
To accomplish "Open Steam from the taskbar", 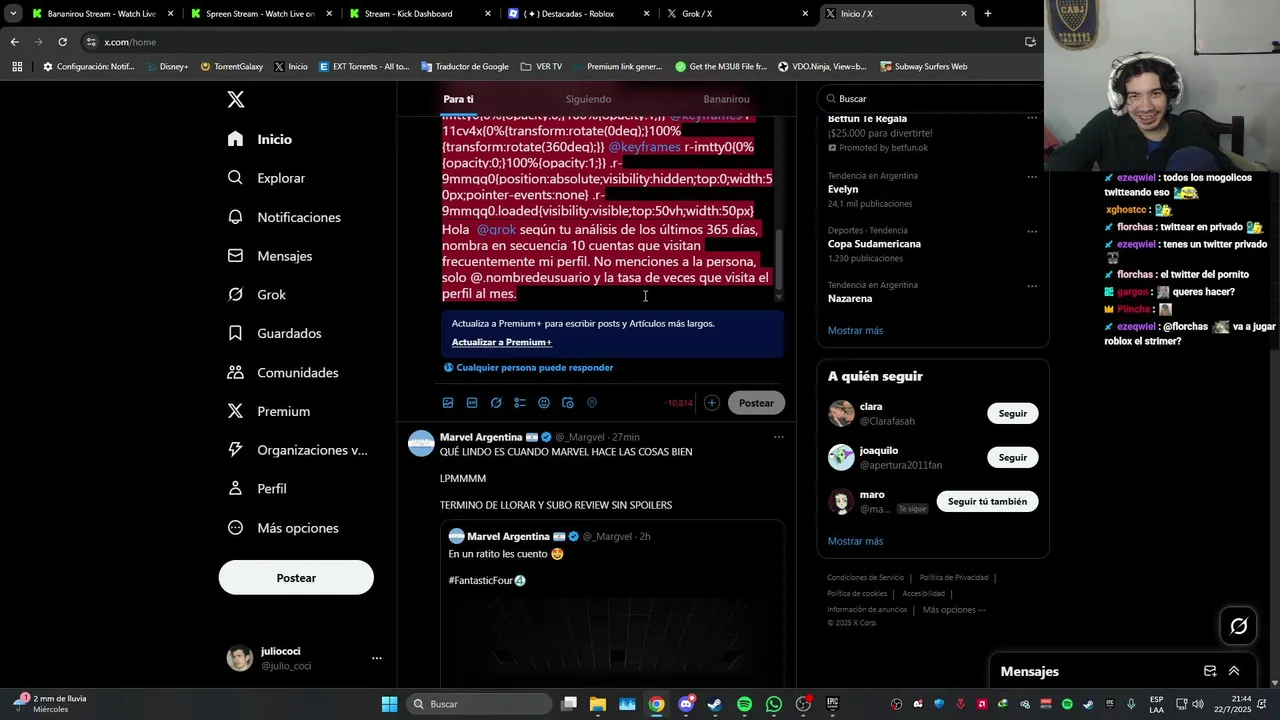I will point(715,704).
